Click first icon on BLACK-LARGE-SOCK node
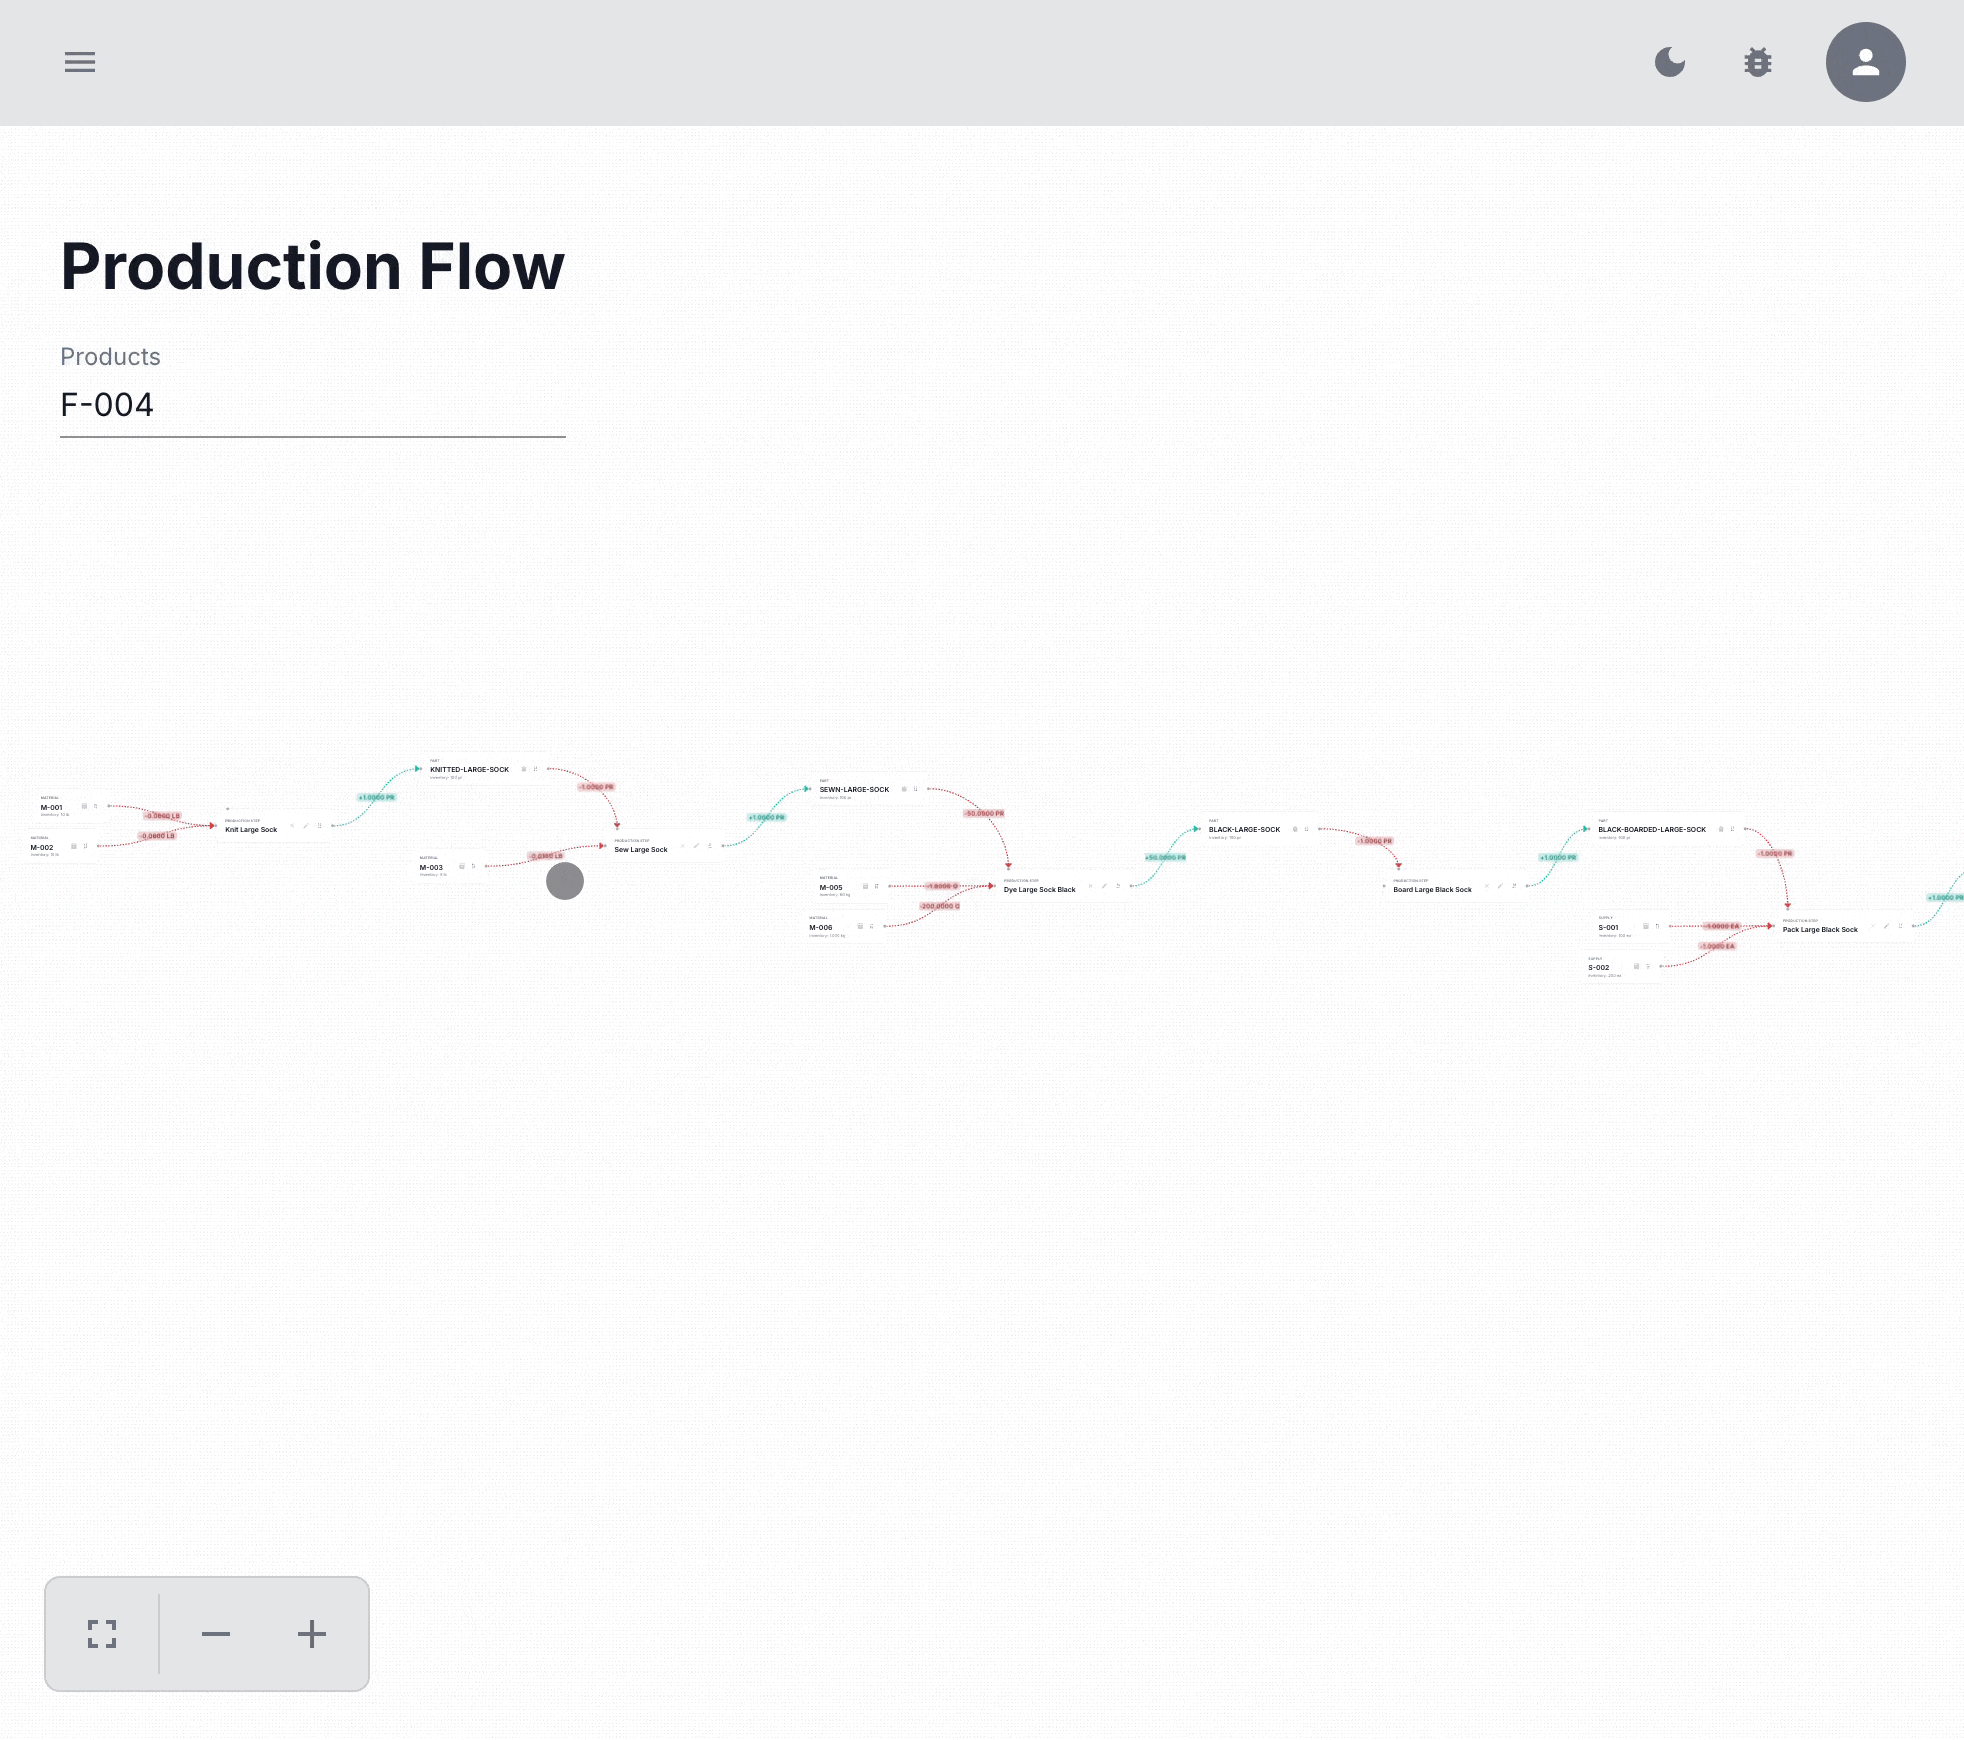 (x=1294, y=829)
